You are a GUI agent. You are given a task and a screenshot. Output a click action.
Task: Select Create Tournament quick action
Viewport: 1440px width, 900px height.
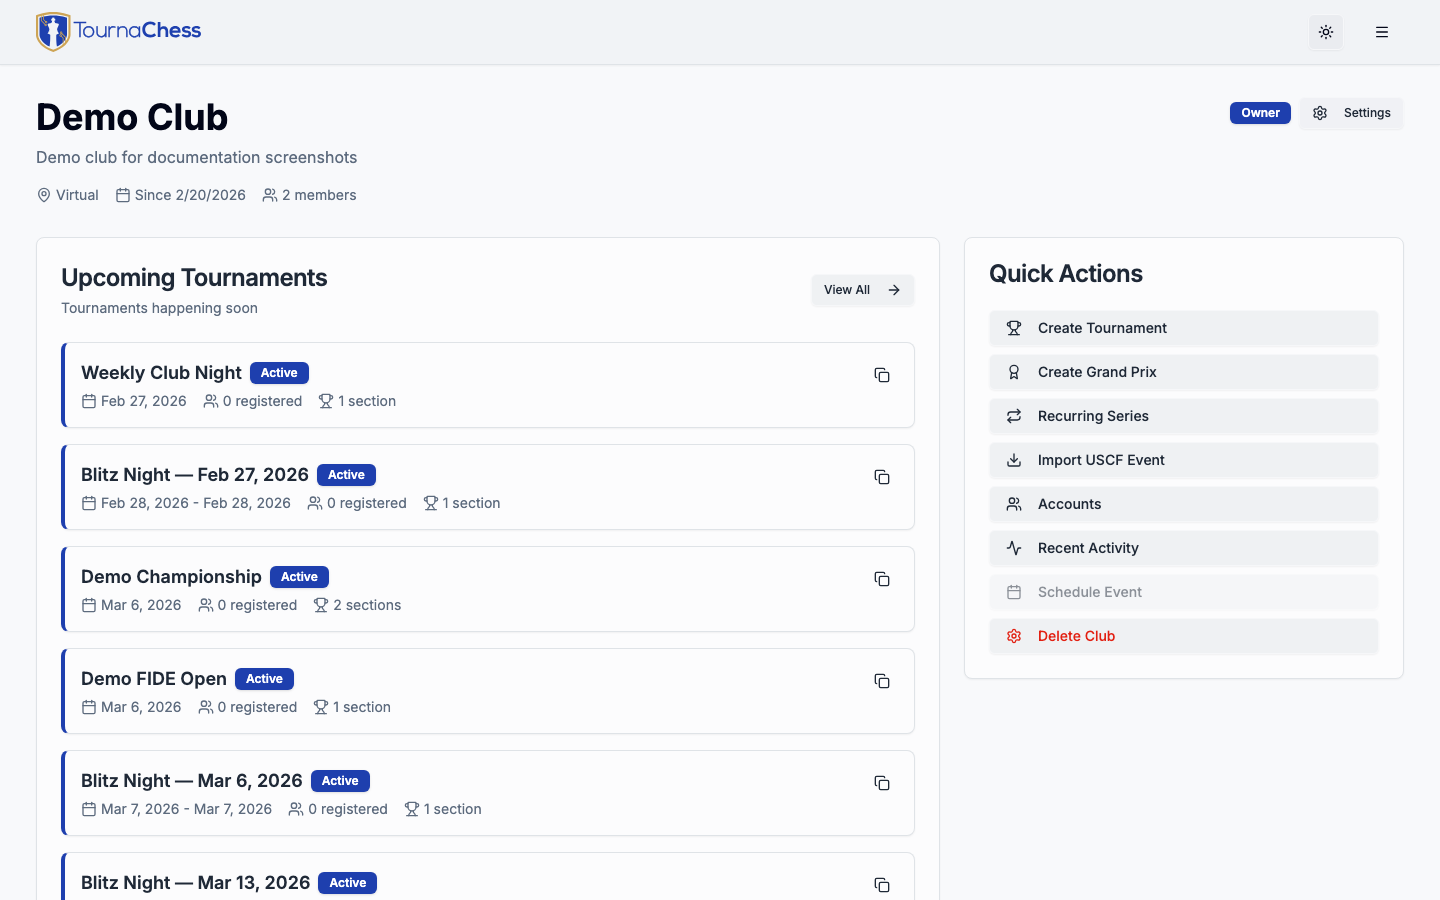(x=1183, y=328)
